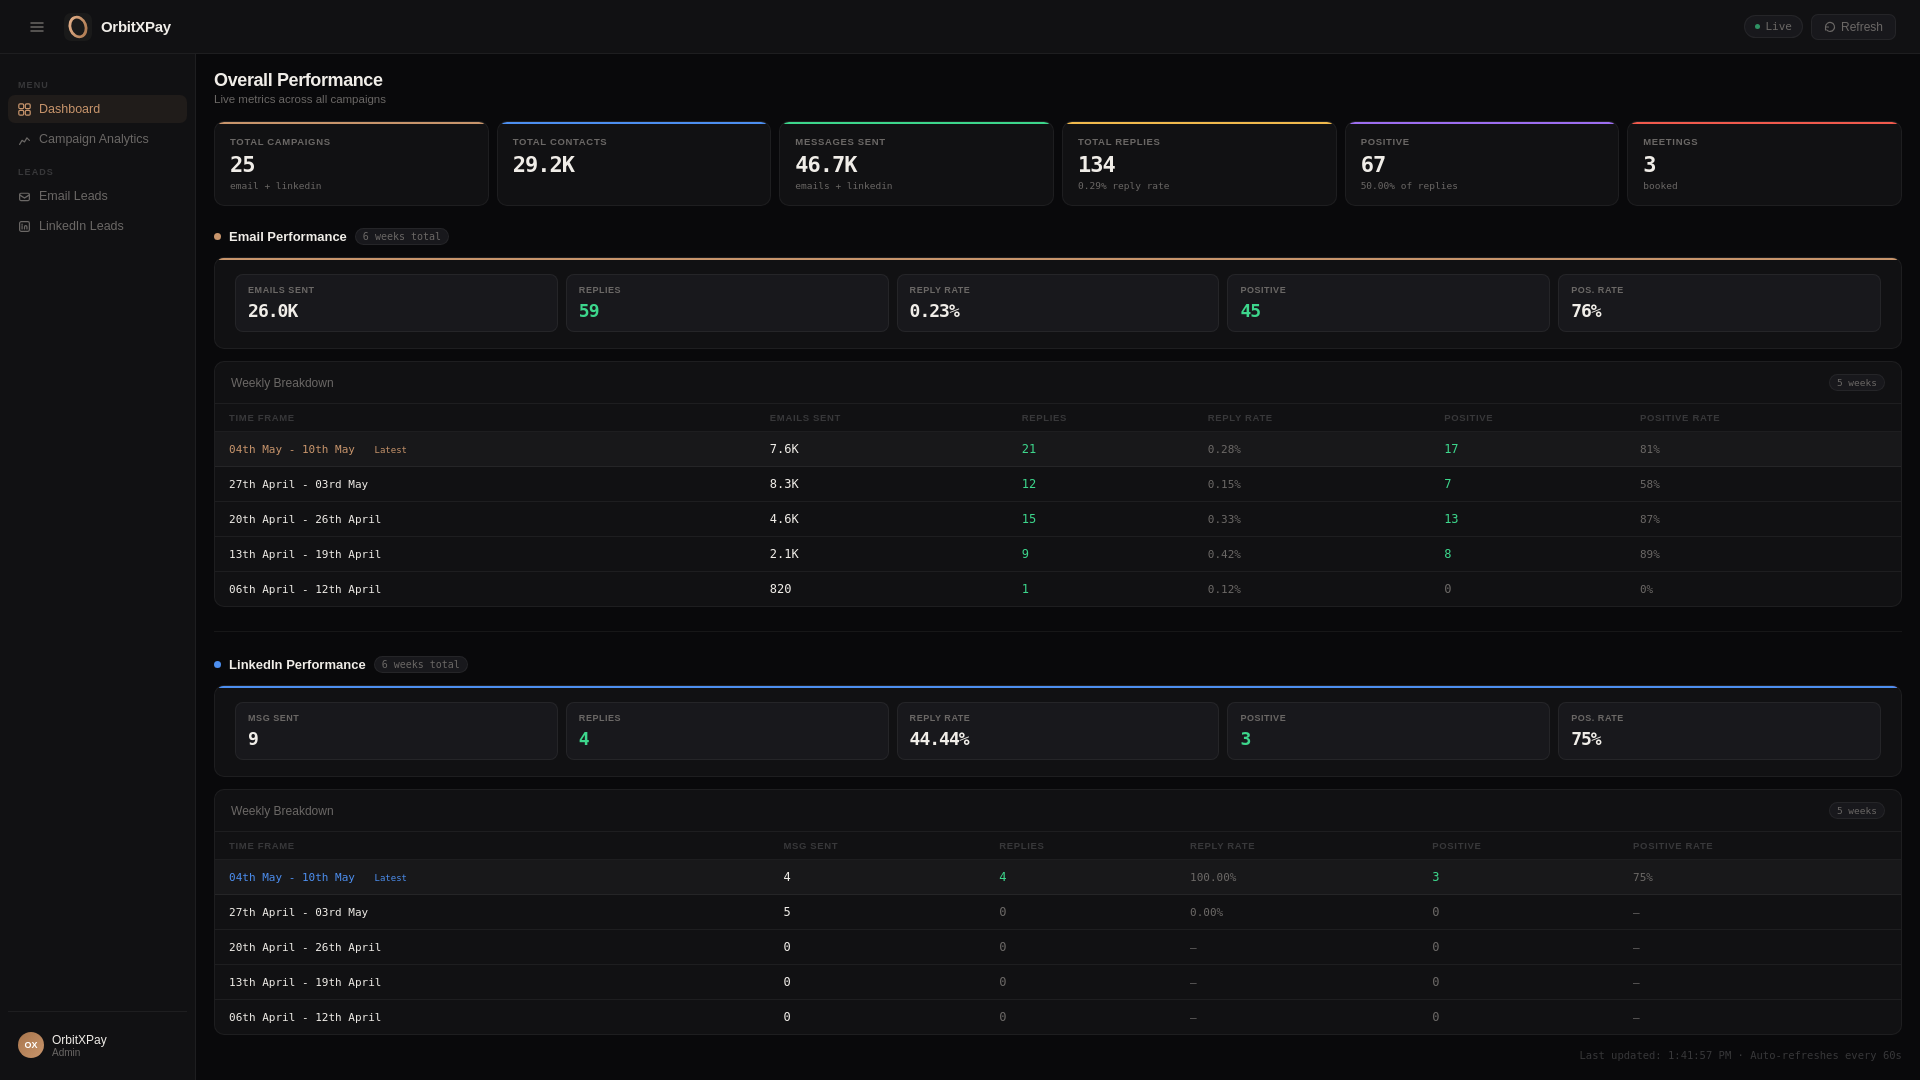
Task: Refresh the dashboard data
Action: (1853, 27)
